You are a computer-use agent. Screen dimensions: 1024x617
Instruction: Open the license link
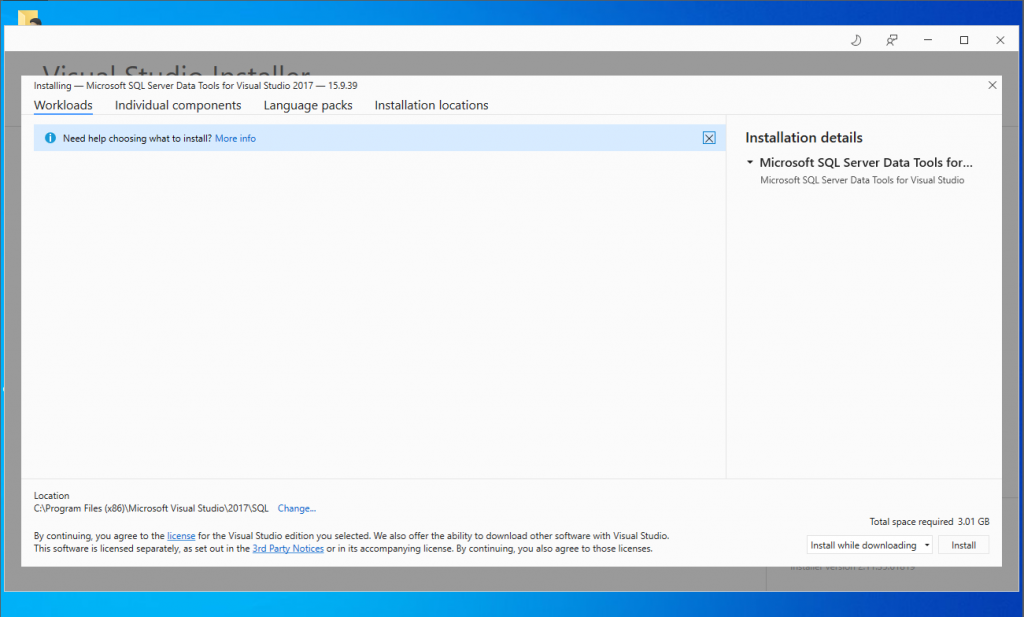pyautogui.click(x=181, y=536)
